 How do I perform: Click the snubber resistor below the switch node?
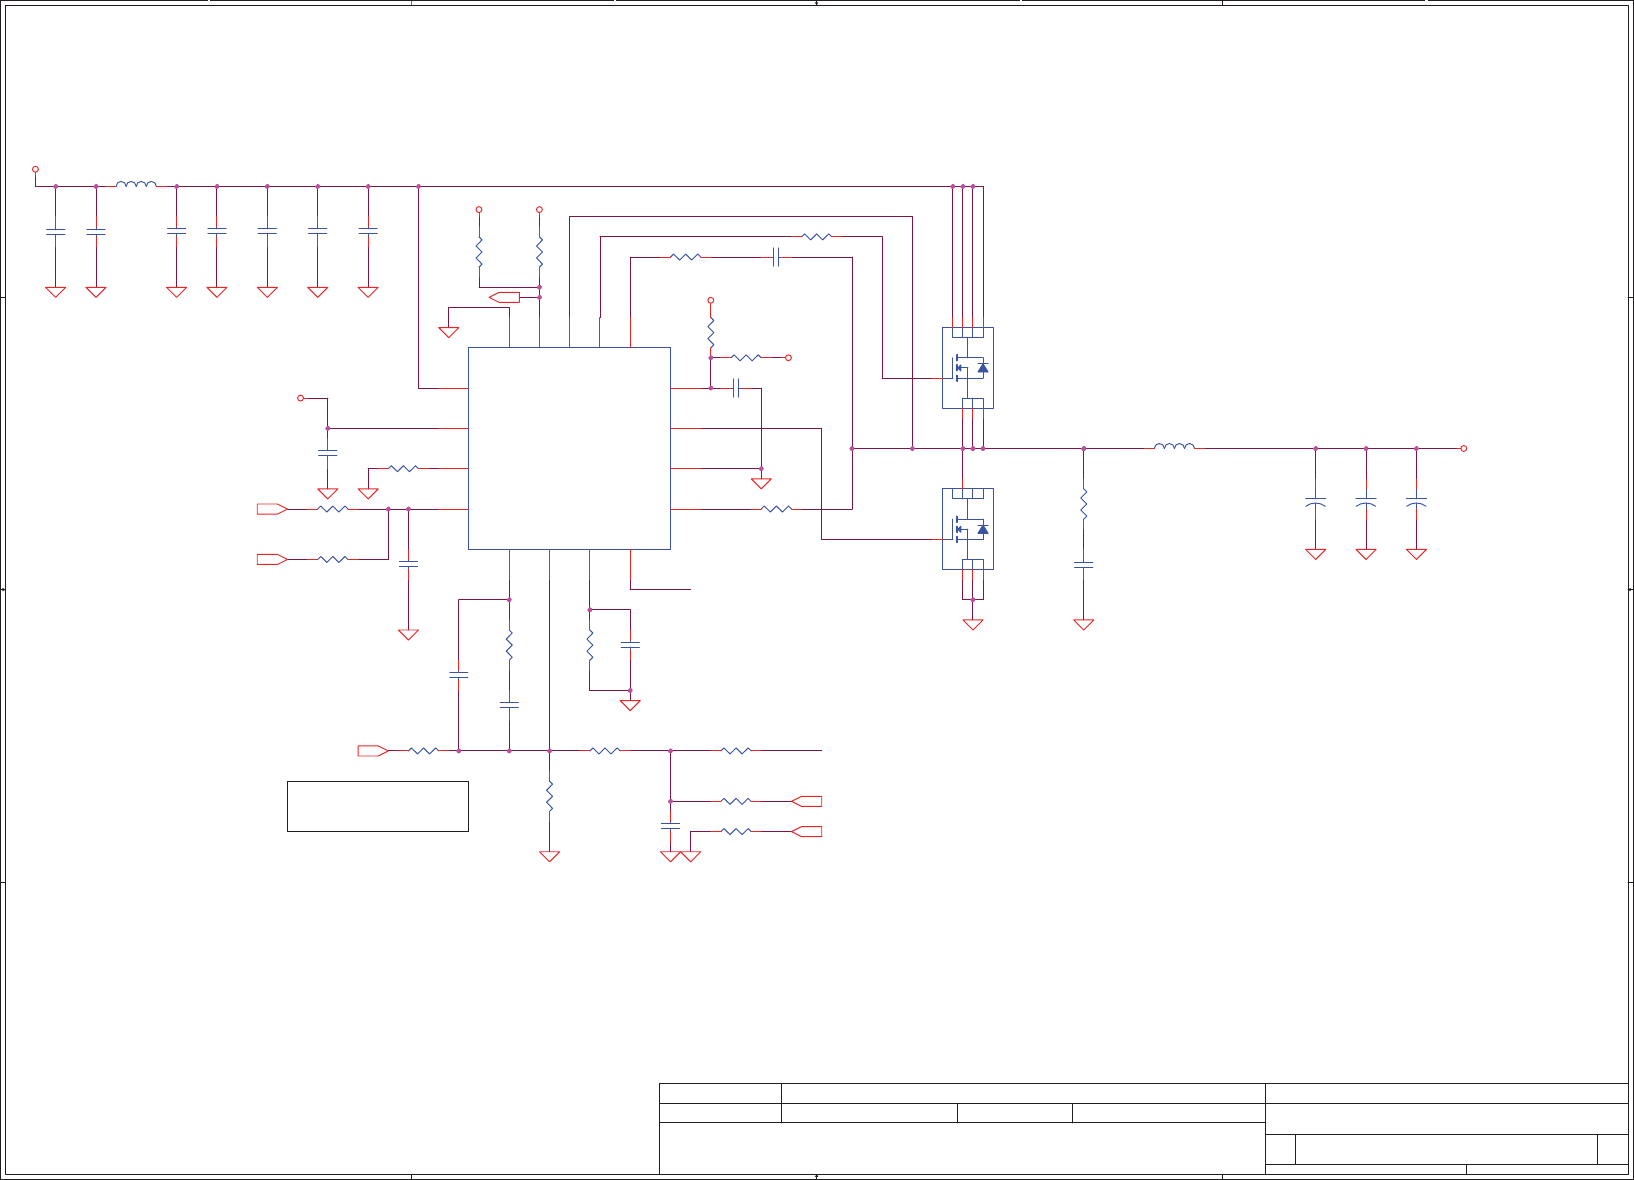(1084, 504)
